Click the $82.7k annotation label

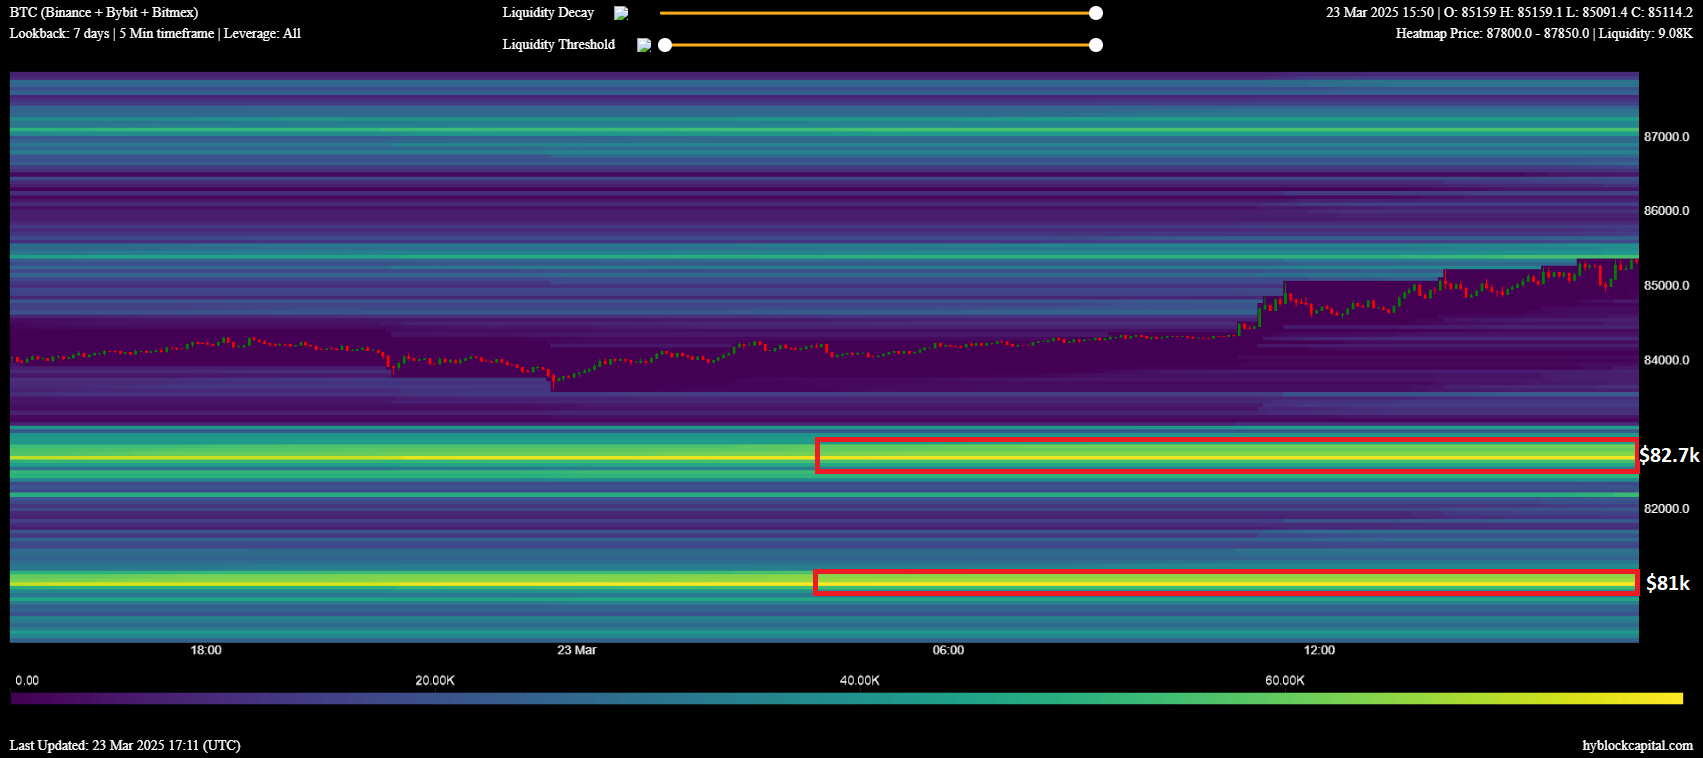(1669, 455)
